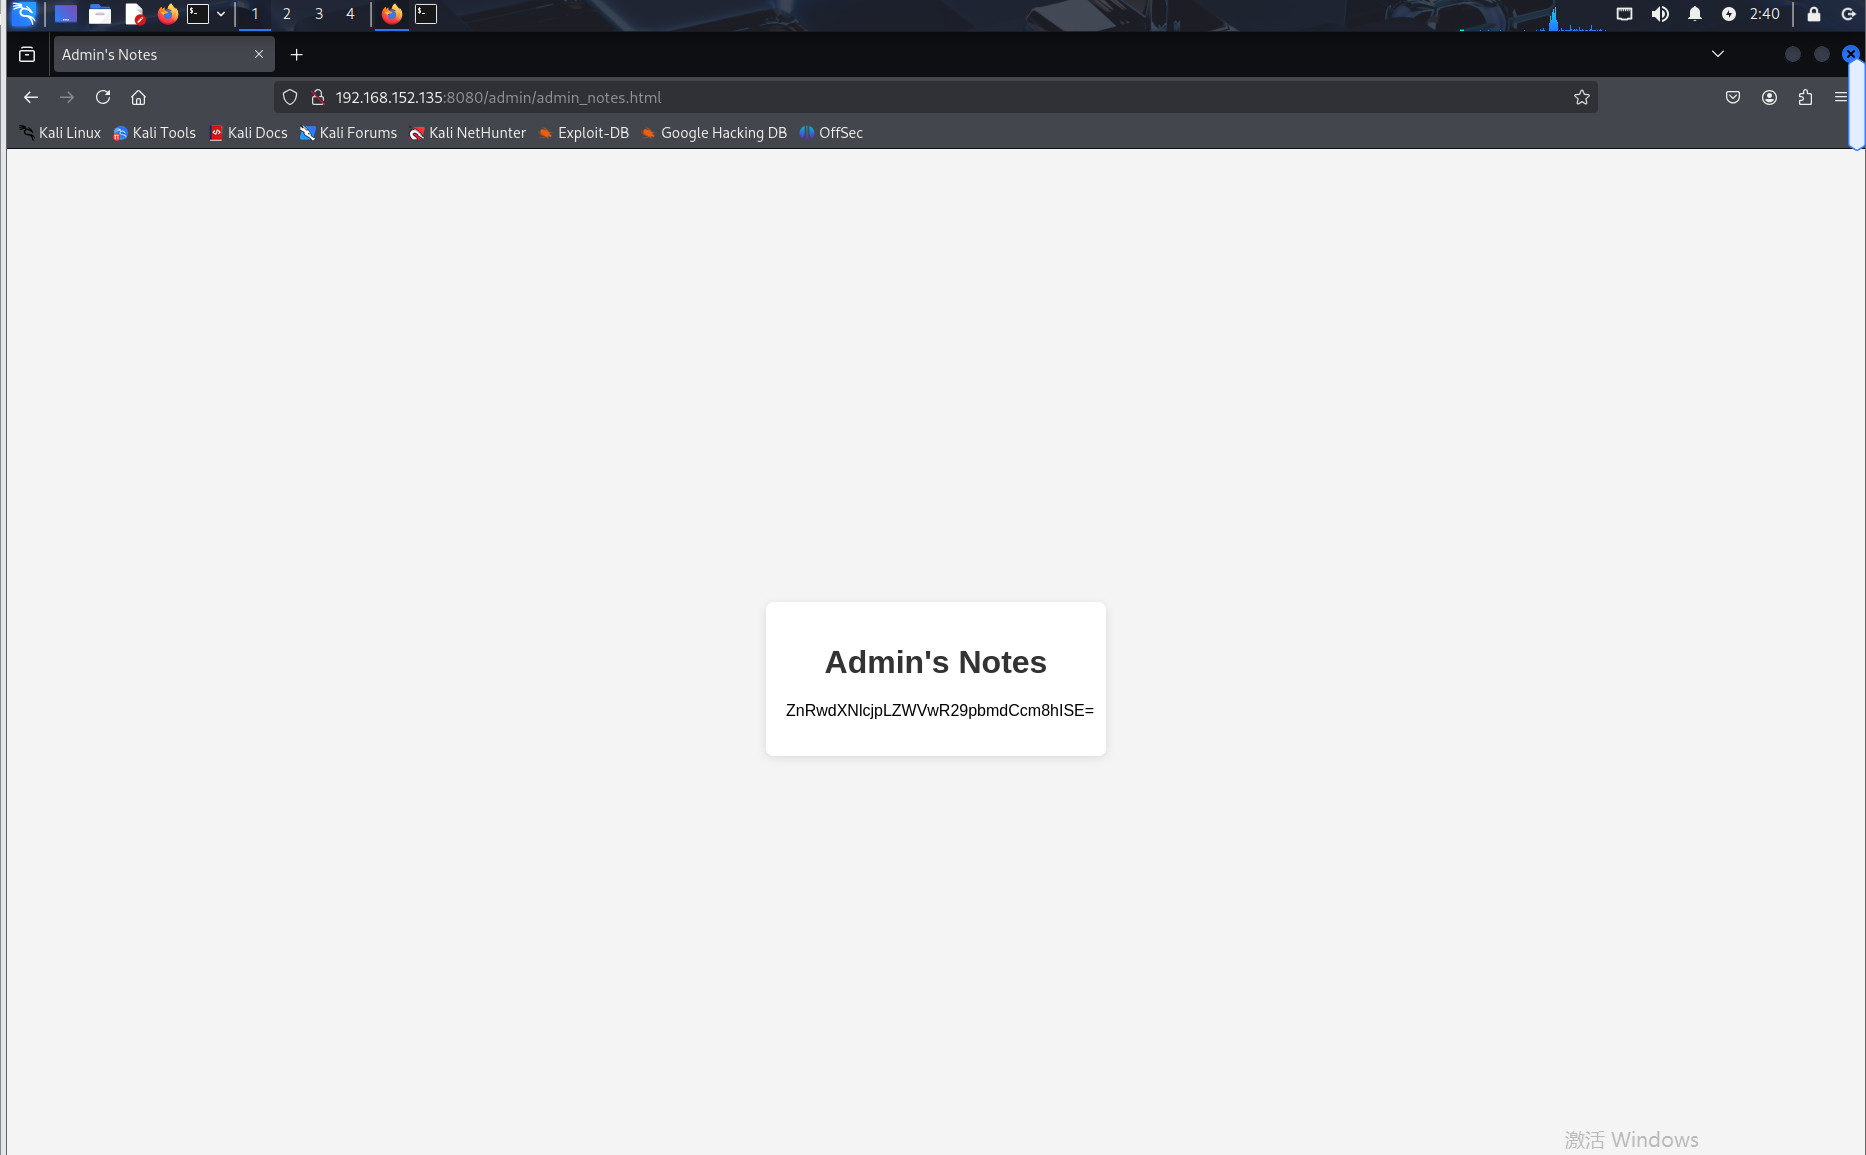Click the display settings tray icon
Viewport: 1866px width, 1155px height.
[x=1625, y=14]
